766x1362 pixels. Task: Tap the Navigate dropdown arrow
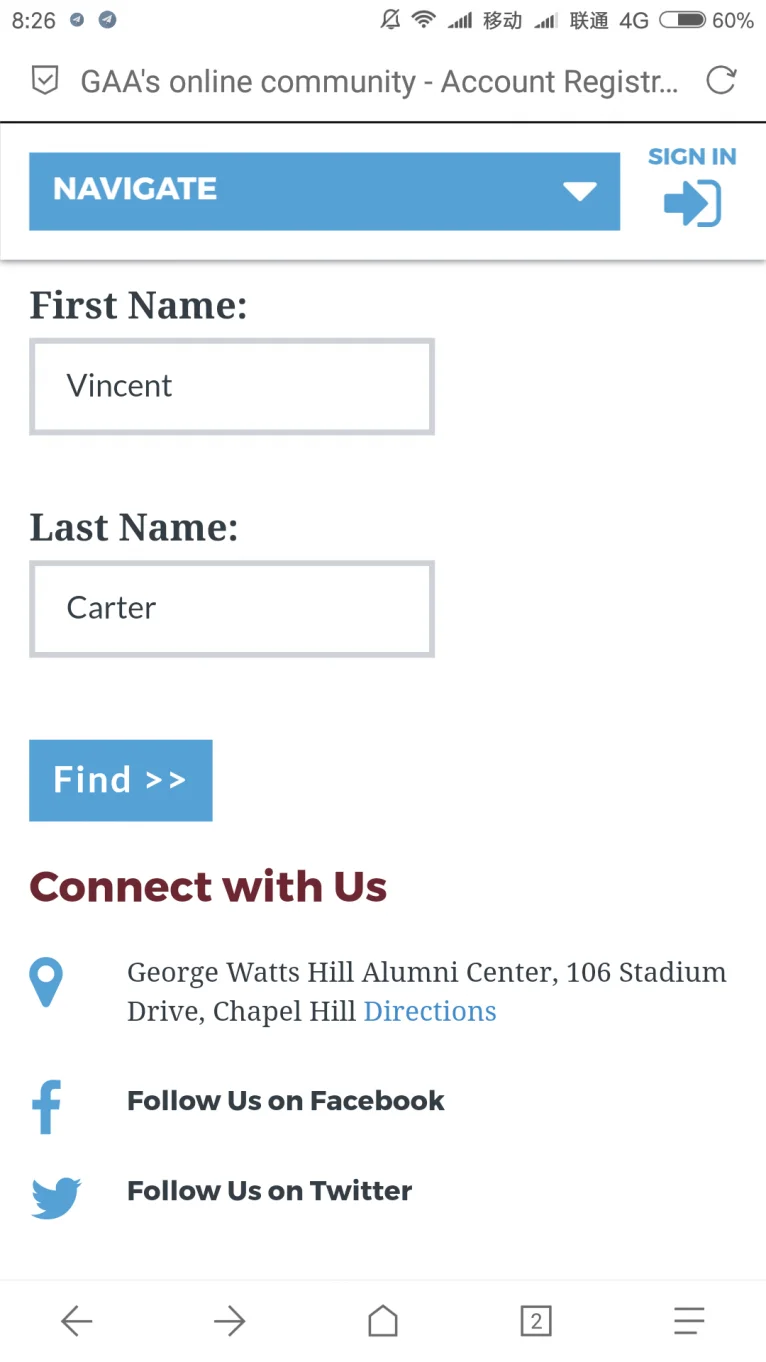(580, 191)
